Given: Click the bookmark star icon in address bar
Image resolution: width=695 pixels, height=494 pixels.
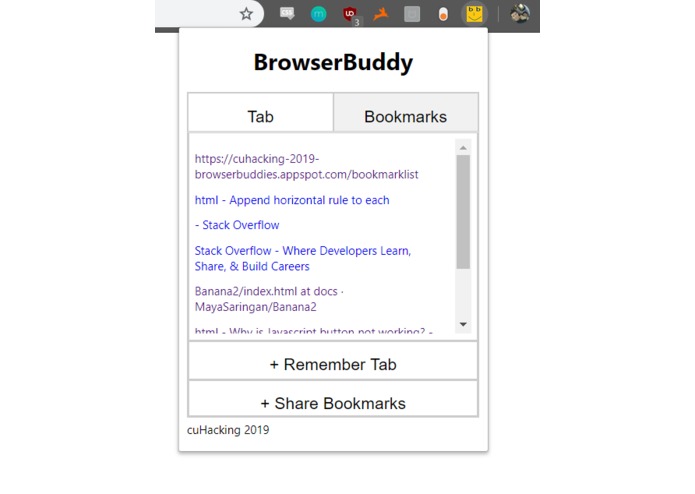Looking at the screenshot, I should pyautogui.click(x=246, y=14).
